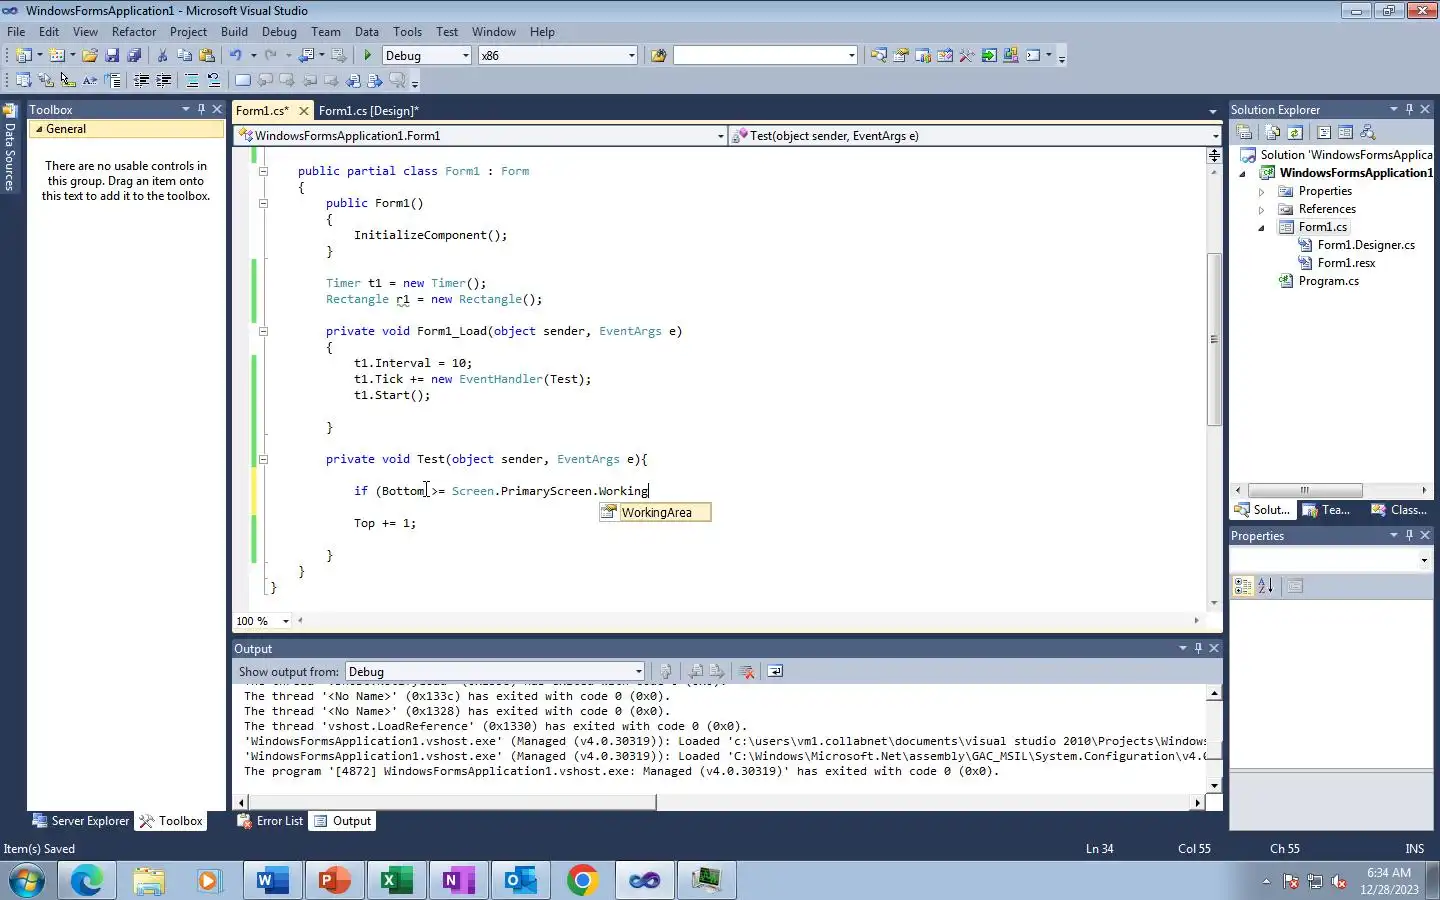Click View Designer icon in Solution Explorer
Viewport: 1440px width, 900px height.
pos(1345,132)
